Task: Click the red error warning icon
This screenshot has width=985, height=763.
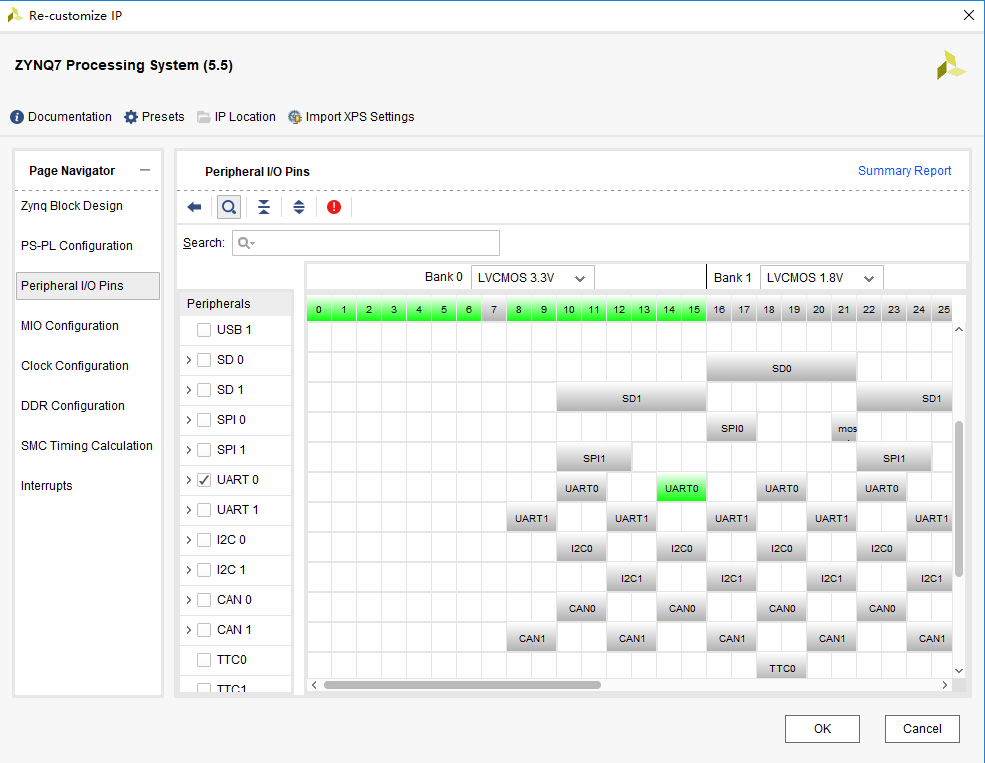Action: point(334,207)
